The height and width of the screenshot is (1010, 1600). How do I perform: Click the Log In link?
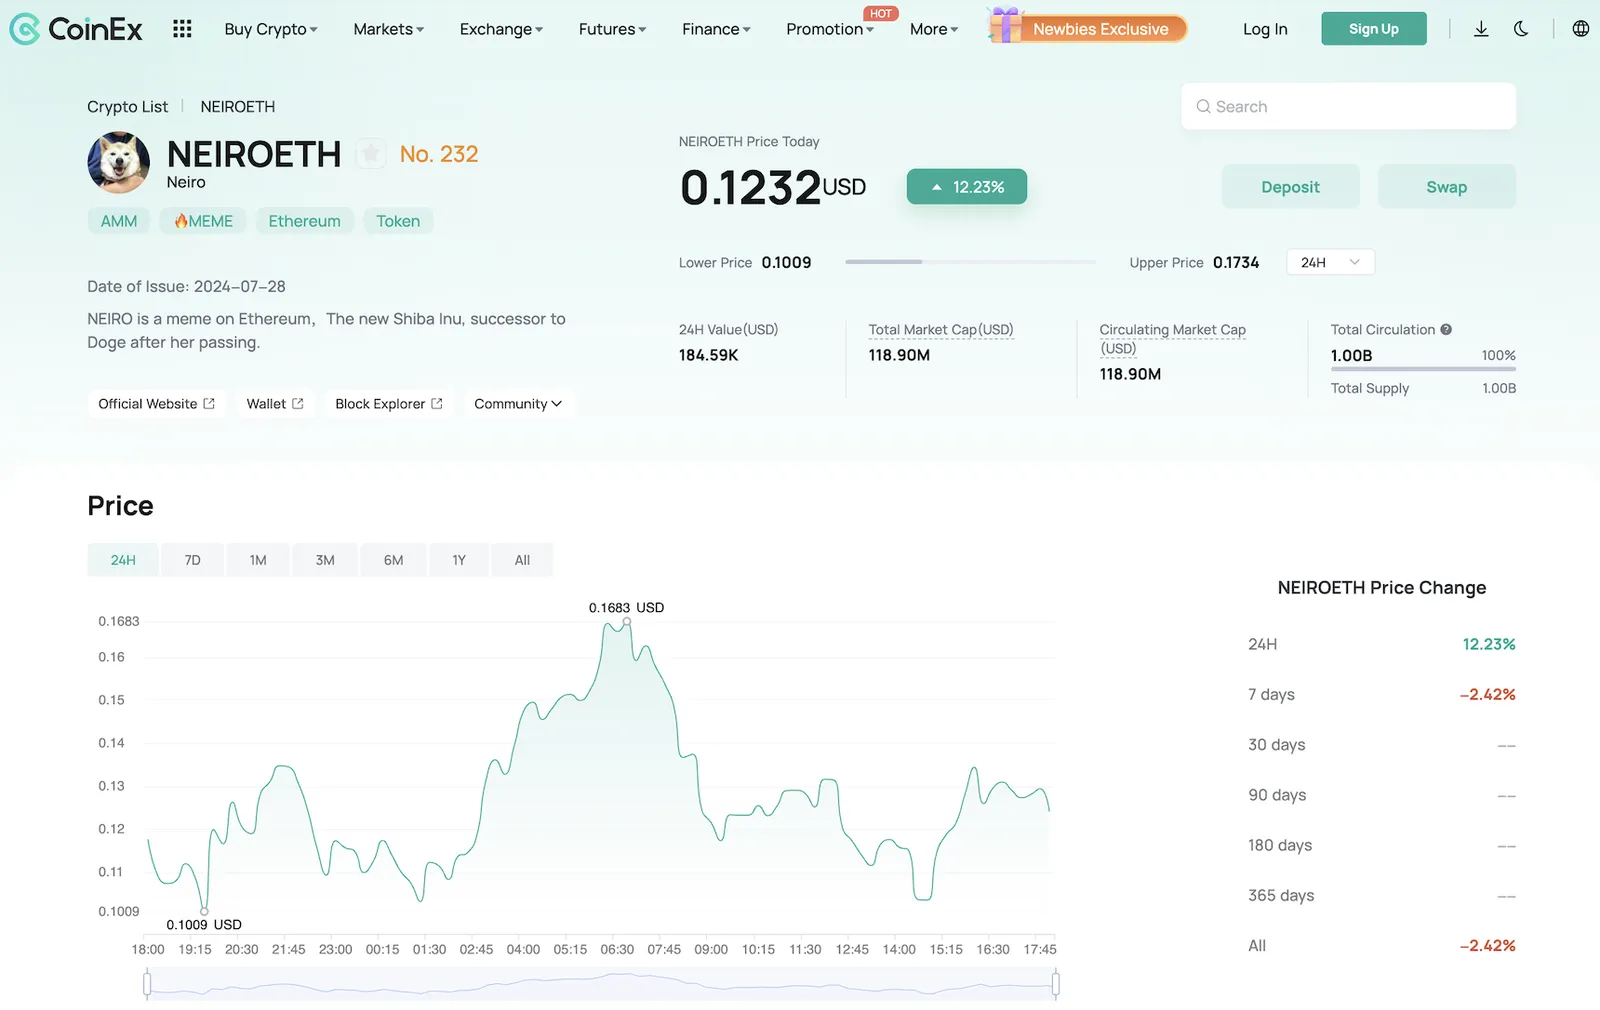coord(1265,29)
